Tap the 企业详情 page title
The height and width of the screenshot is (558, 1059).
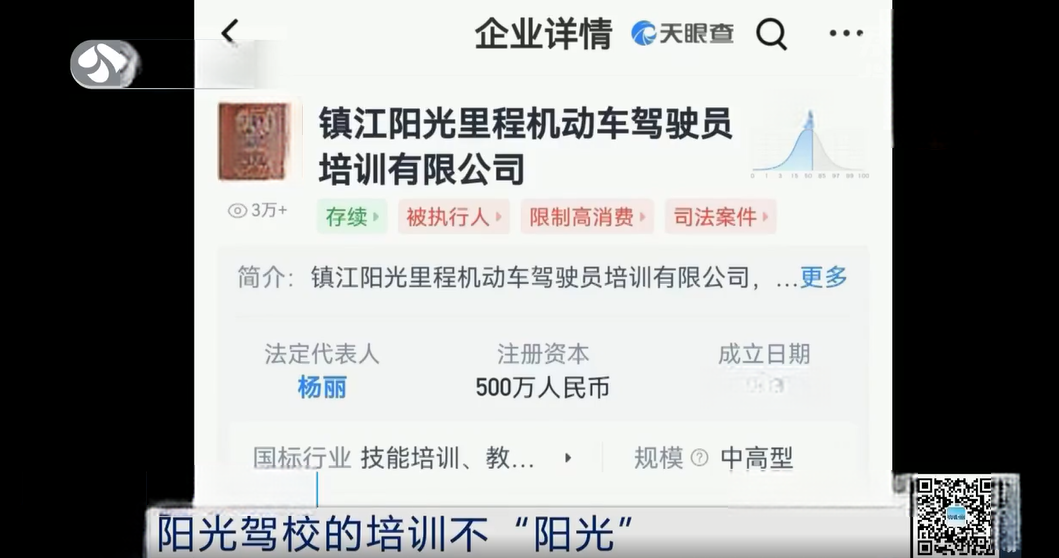pyautogui.click(x=543, y=34)
